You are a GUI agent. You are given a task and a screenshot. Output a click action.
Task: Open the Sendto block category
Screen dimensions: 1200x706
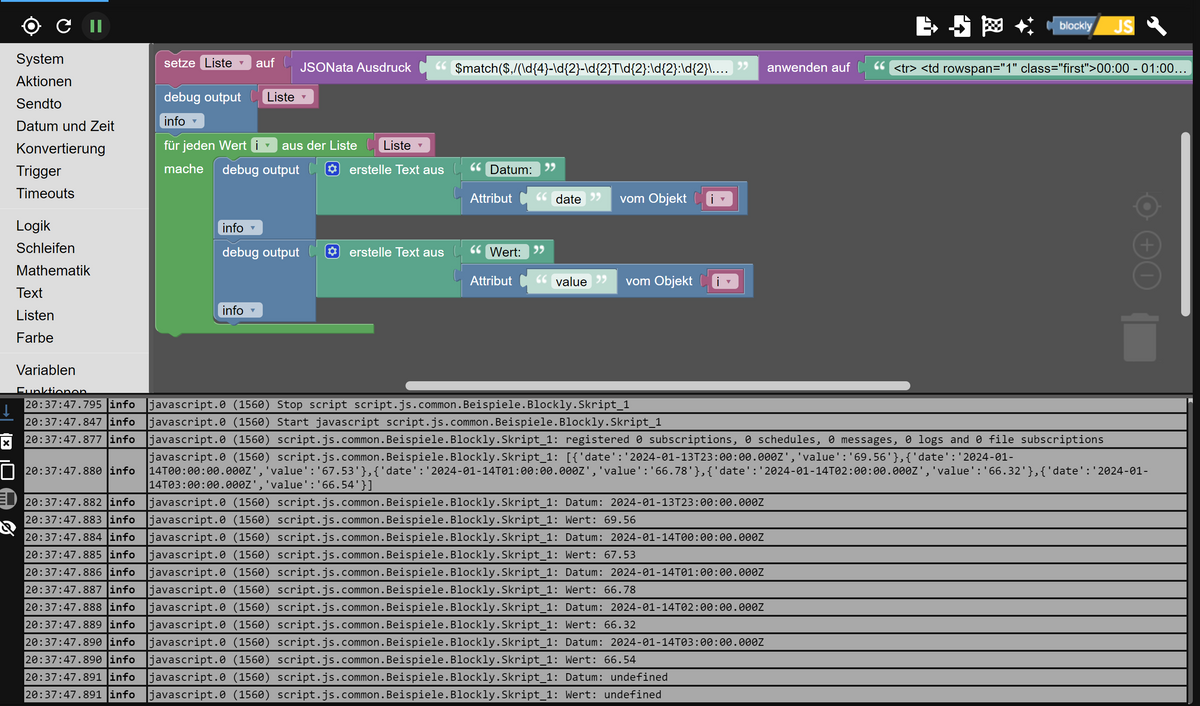coord(39,104)
